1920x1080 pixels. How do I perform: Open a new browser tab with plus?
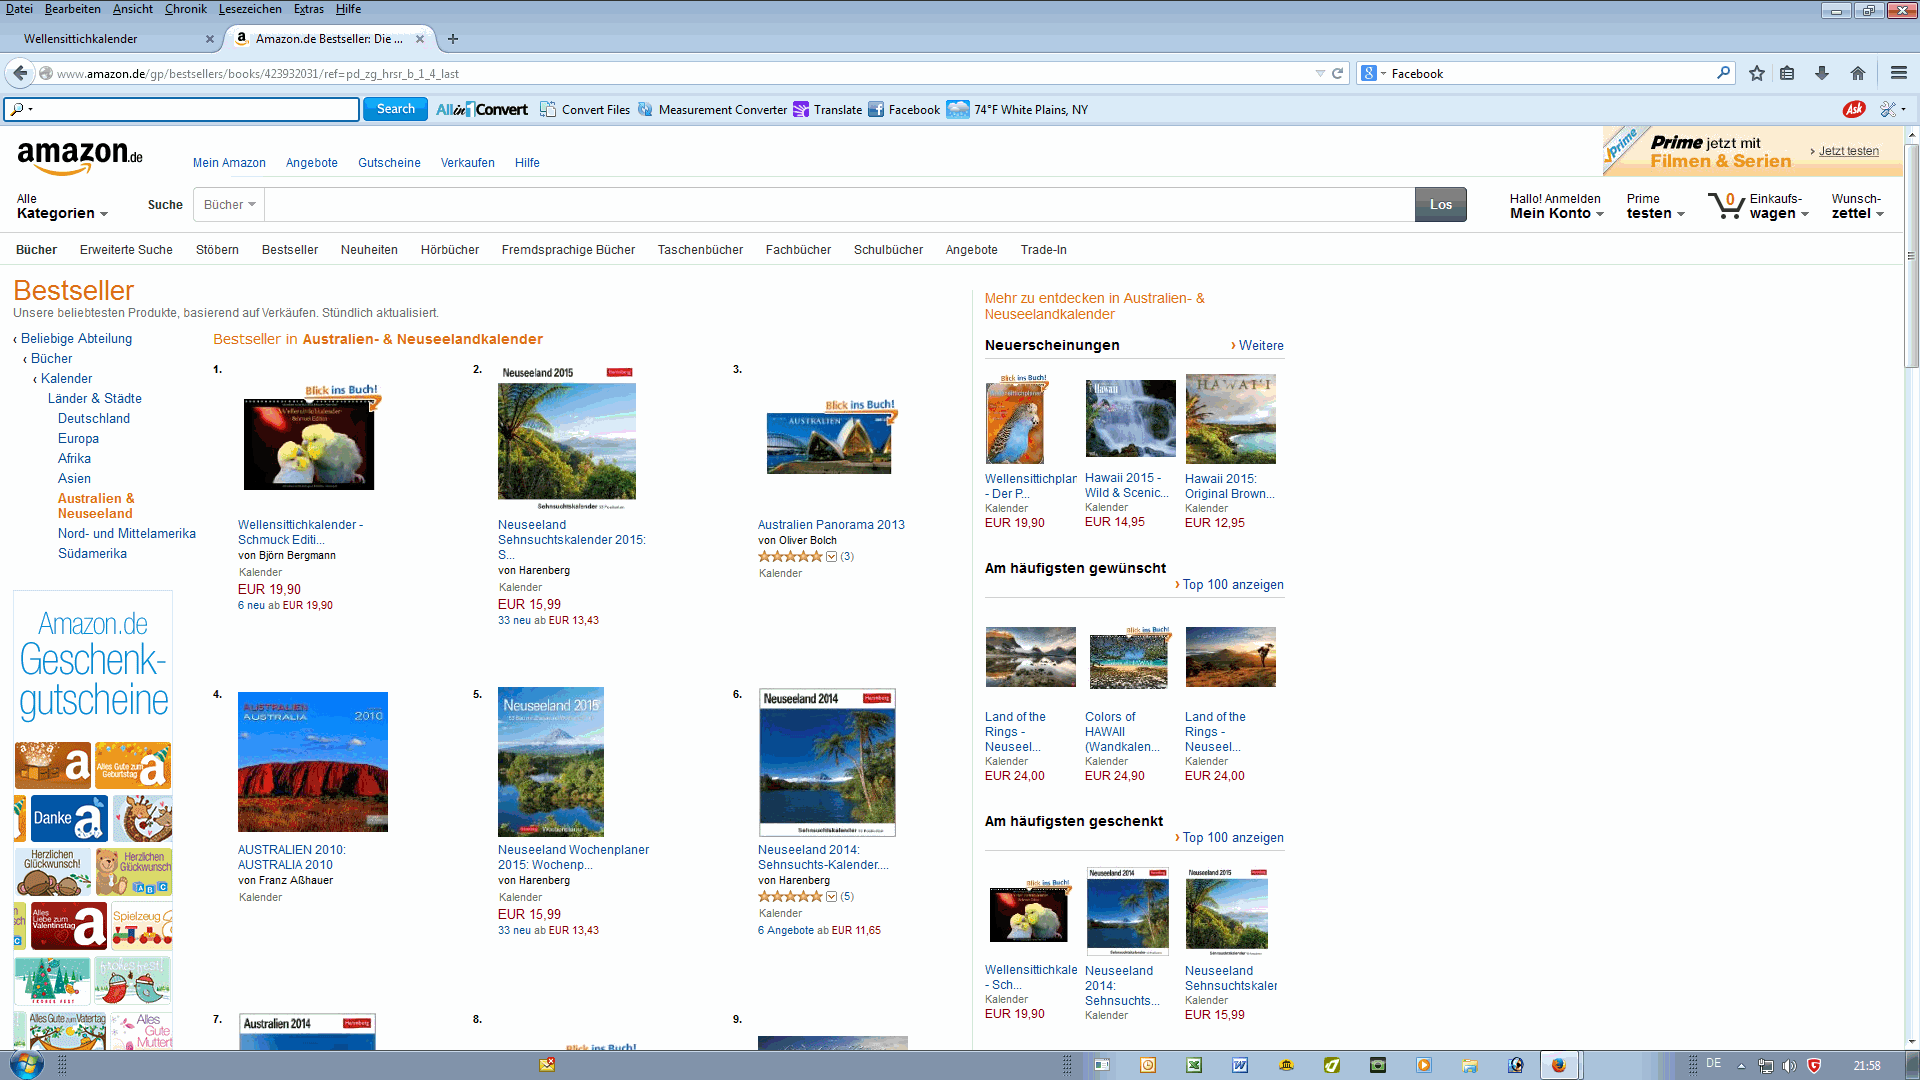[x=453, y=39]
